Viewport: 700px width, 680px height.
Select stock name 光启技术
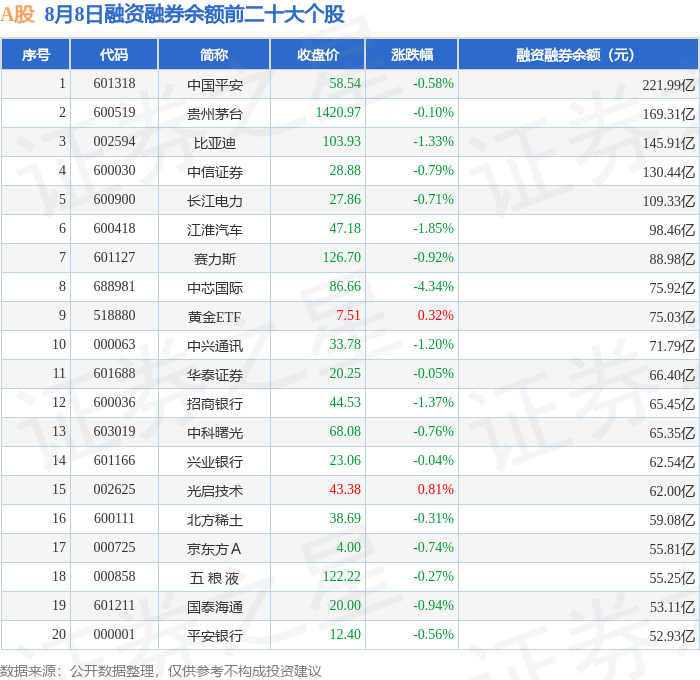pyautogui.click(x=215, y=491)
